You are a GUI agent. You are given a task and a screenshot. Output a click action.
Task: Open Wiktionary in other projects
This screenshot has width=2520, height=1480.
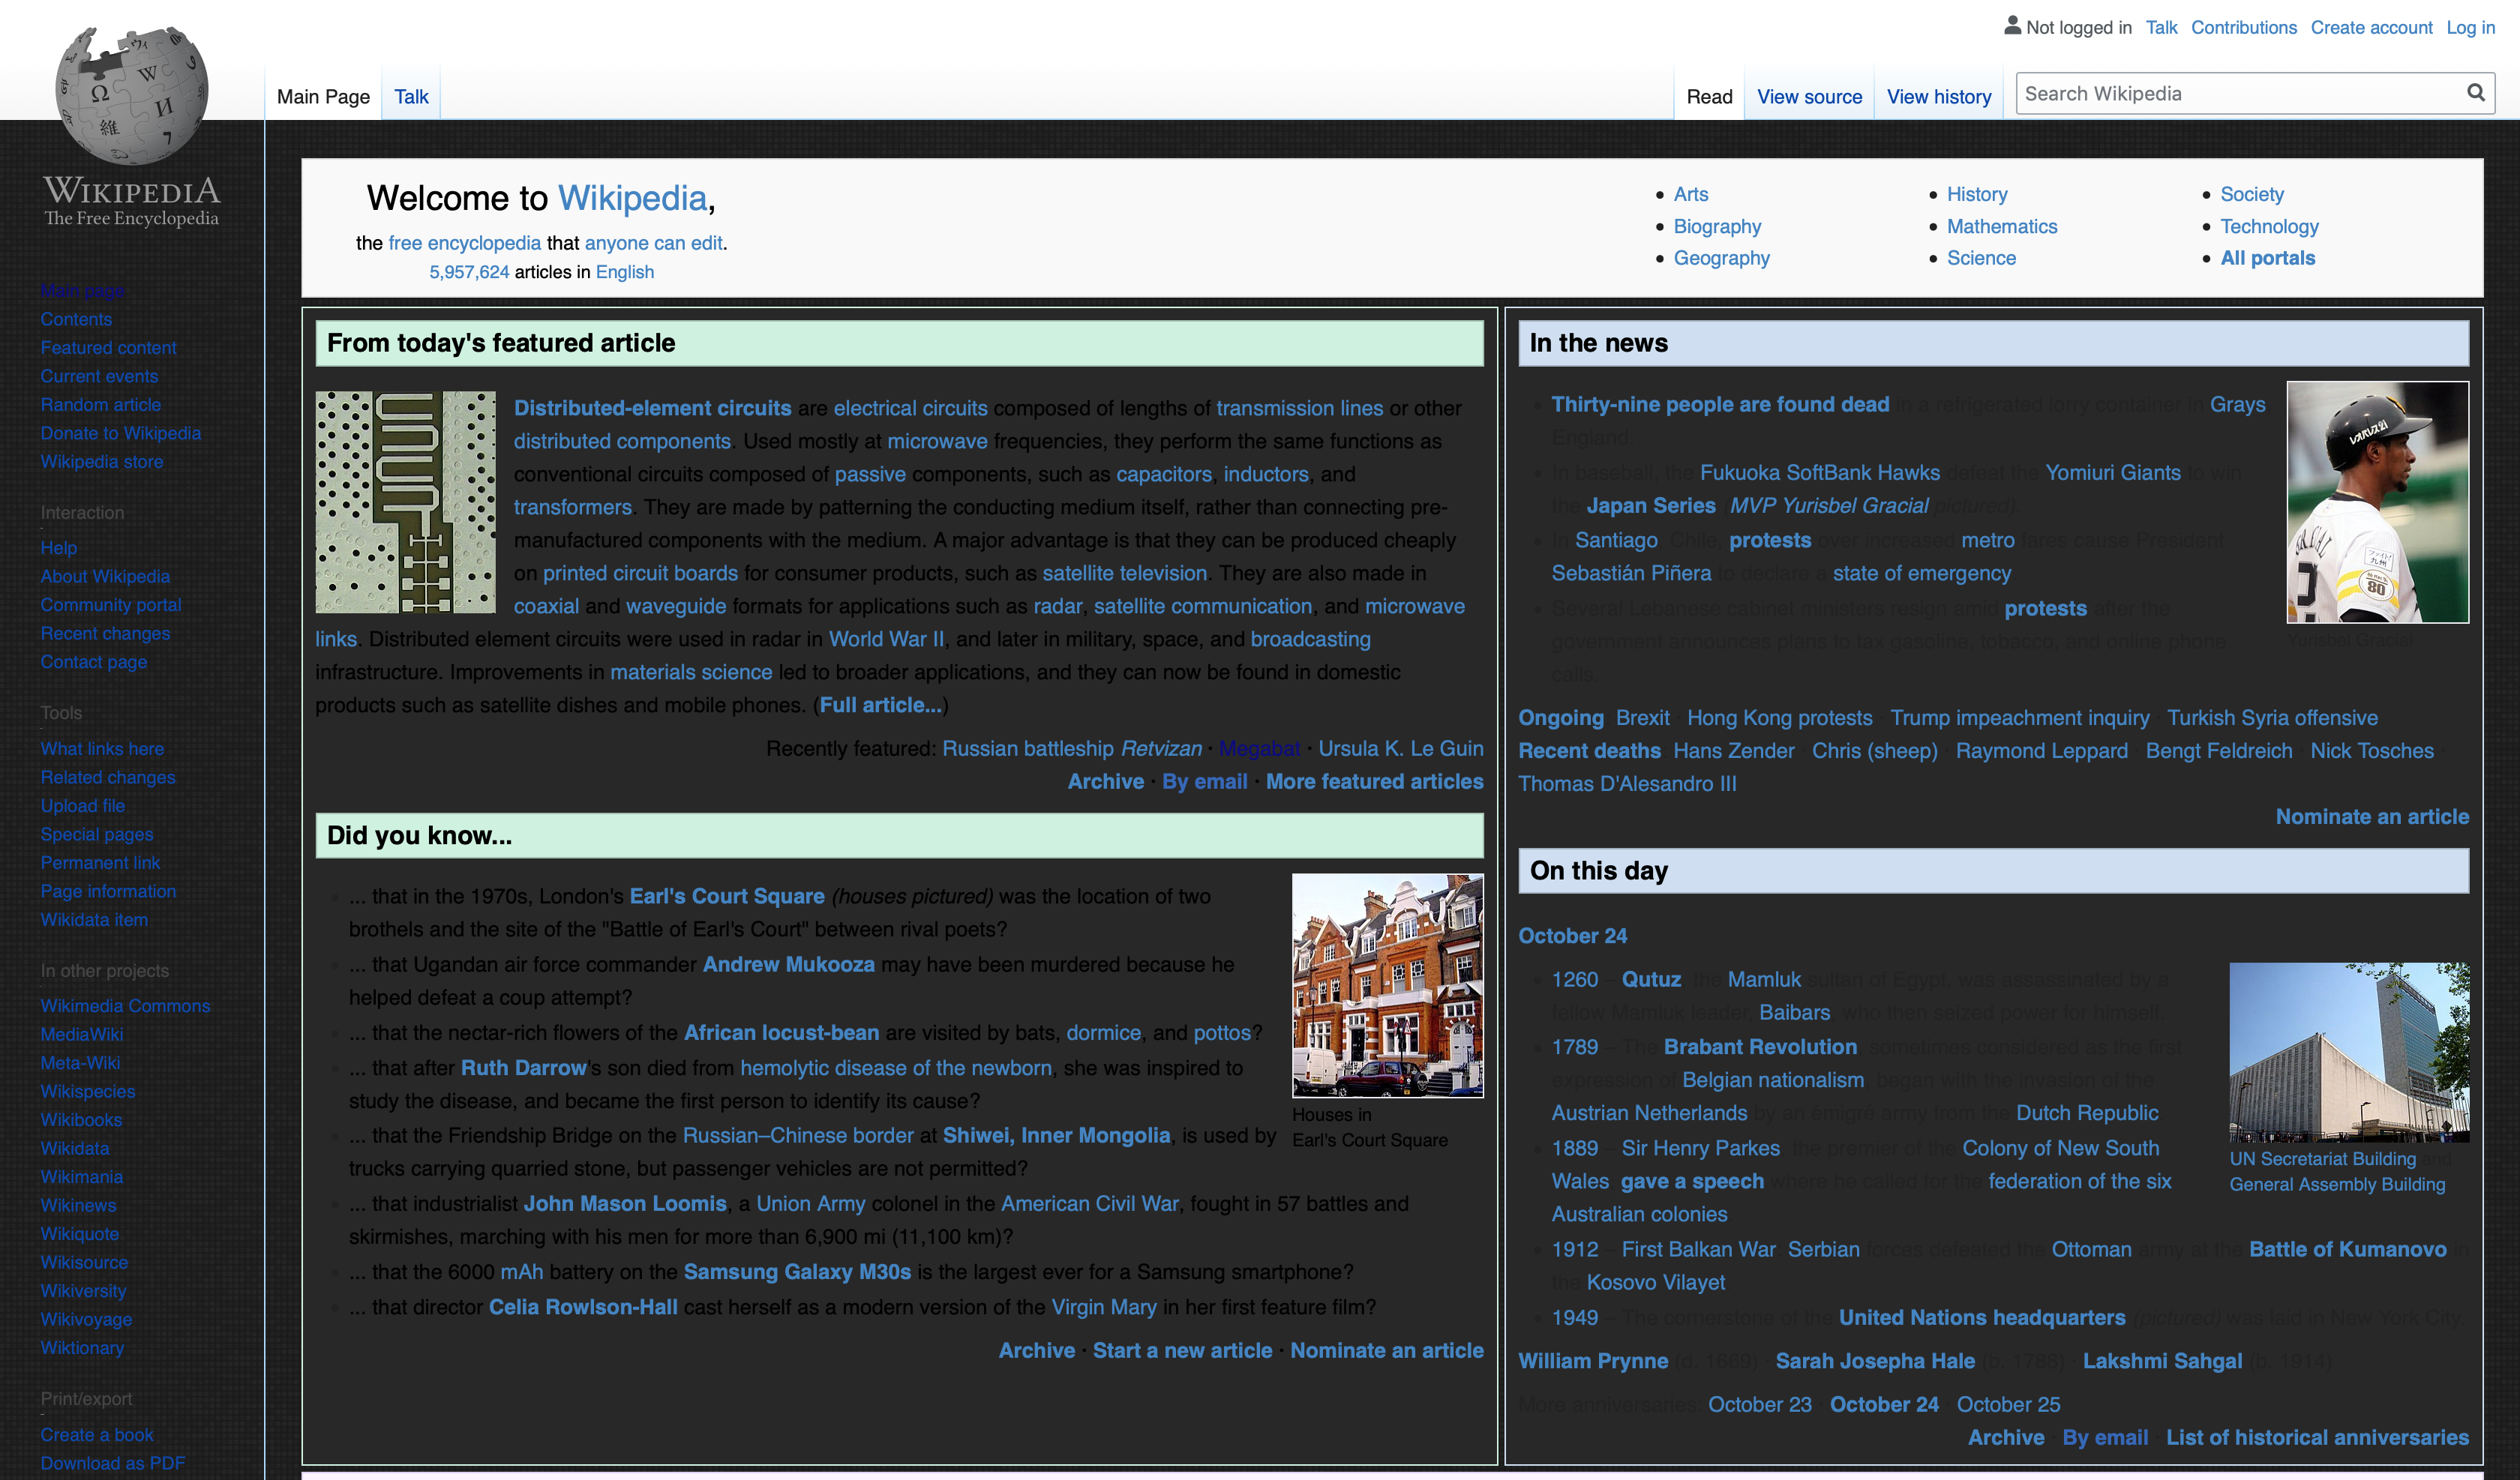point(82,1347)
